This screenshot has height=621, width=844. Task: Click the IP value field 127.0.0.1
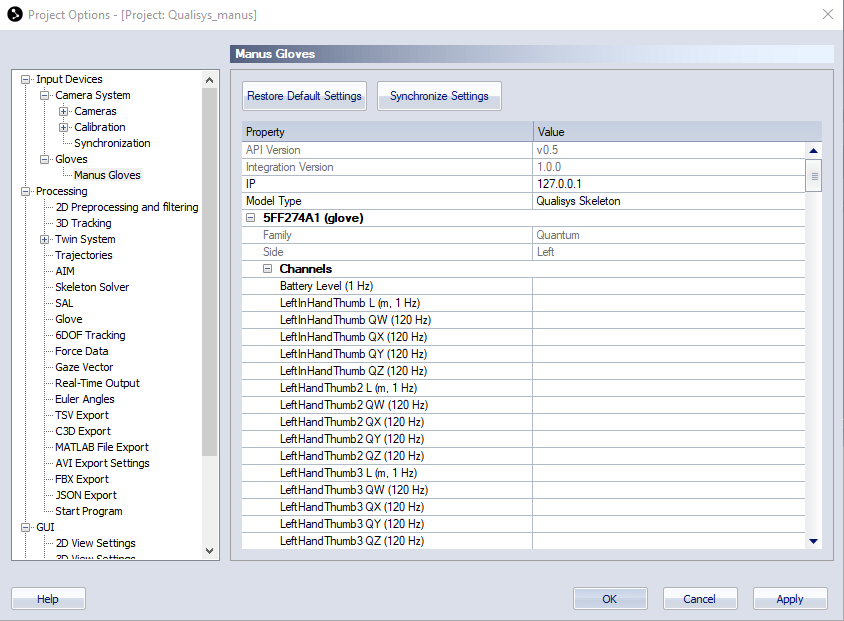coord(668,184)
